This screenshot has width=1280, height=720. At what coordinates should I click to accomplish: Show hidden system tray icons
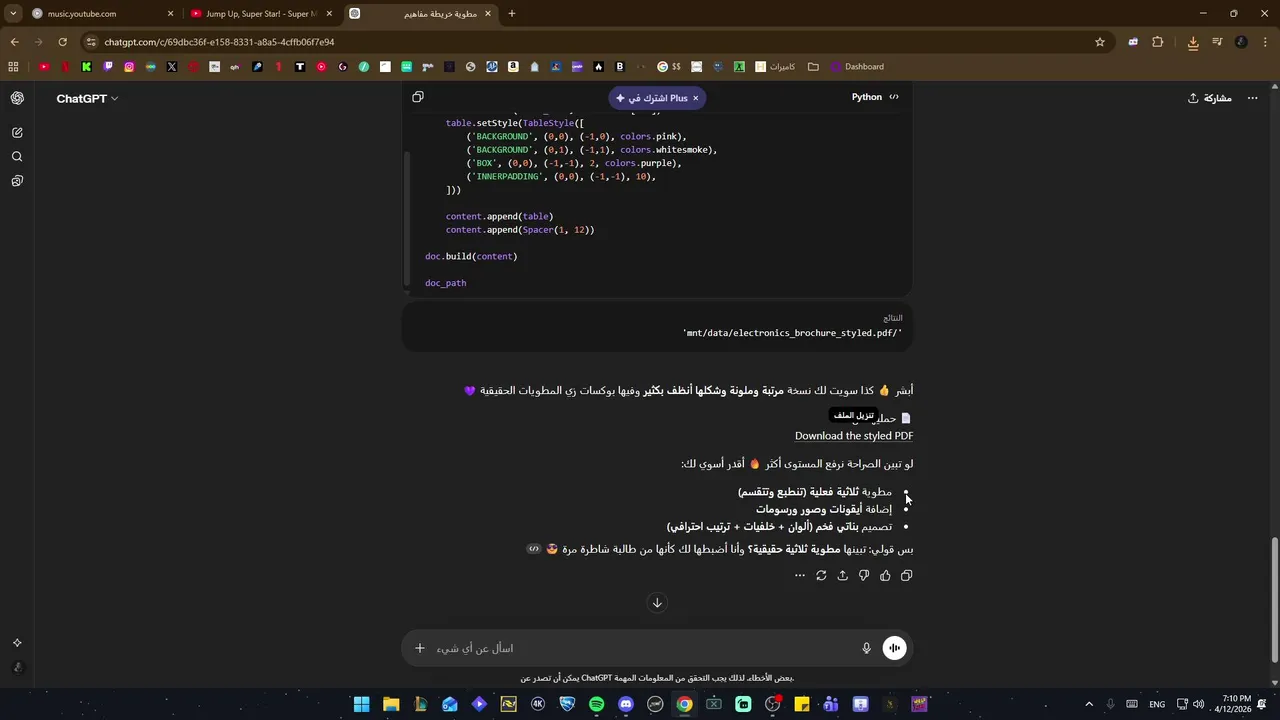click(x=1089, y=704)
